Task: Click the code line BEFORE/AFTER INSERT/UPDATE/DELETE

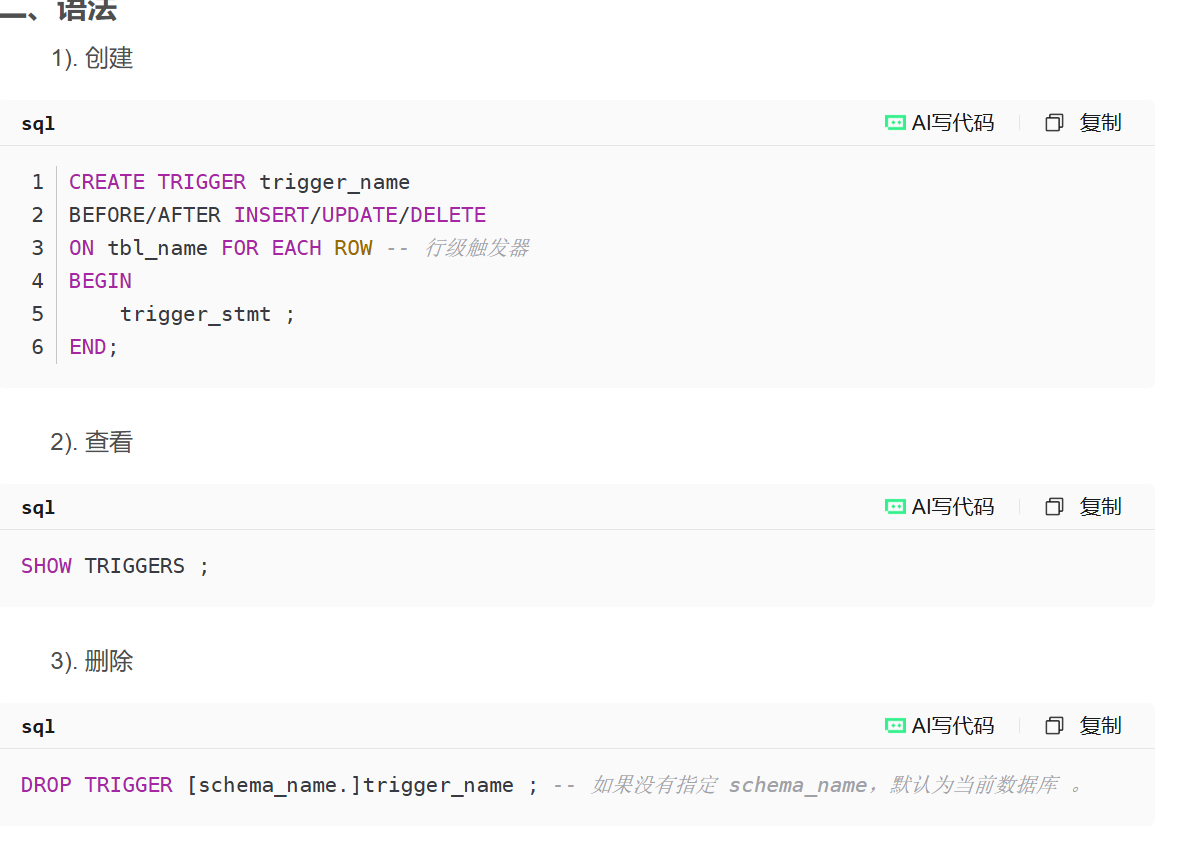Action: click(x=277, y=215)
